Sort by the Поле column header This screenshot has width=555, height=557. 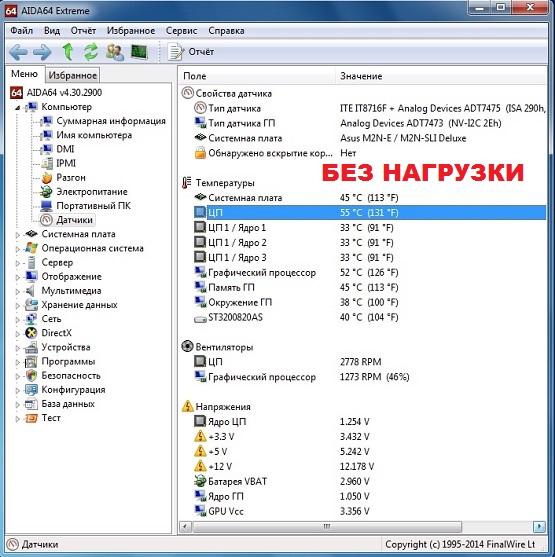coord(257,76)
